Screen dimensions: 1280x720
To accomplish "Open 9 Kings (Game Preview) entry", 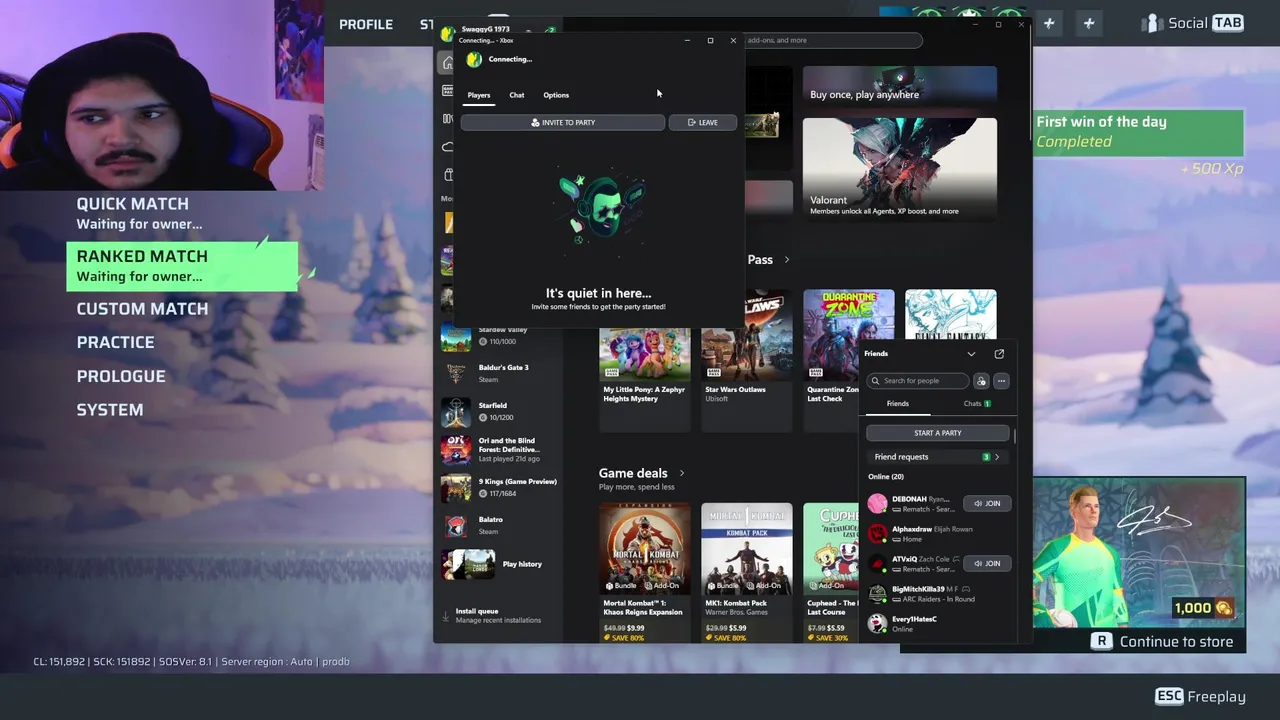I will click(499, 487).
